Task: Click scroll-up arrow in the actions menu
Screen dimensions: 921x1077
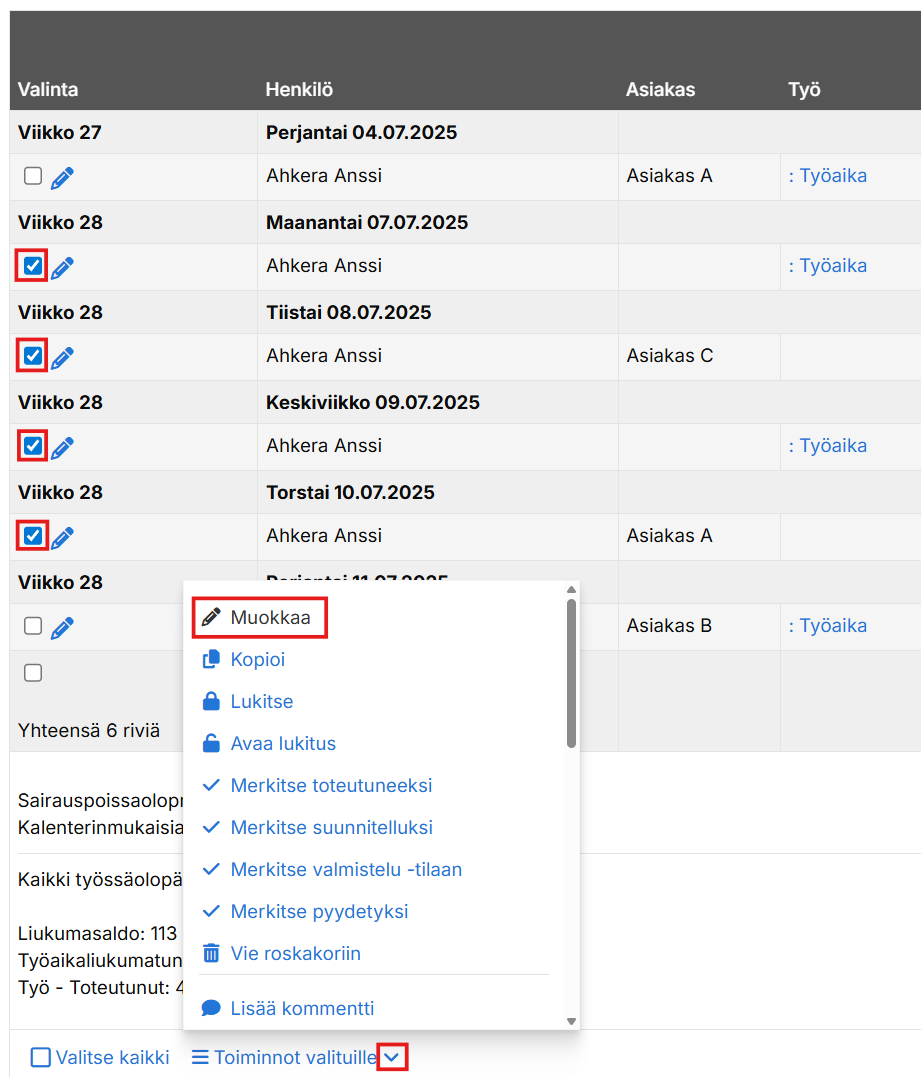Action: click(x=572, y=590)
